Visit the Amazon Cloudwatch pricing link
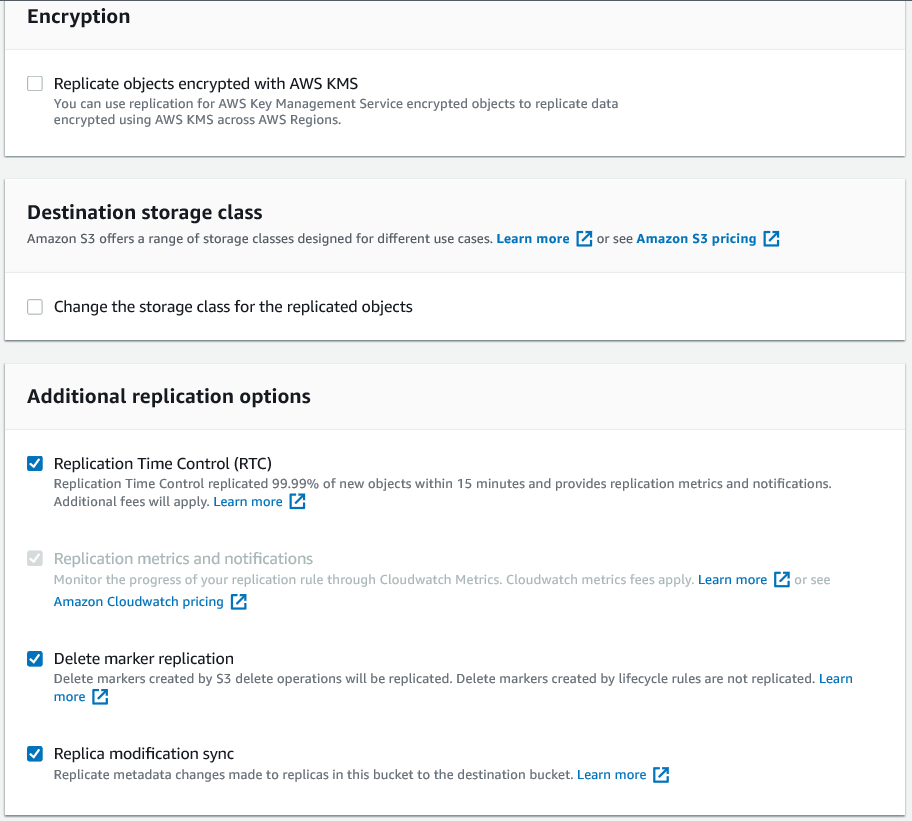The height and width of the screenshot is (821, 912). (x=138, y=602)
